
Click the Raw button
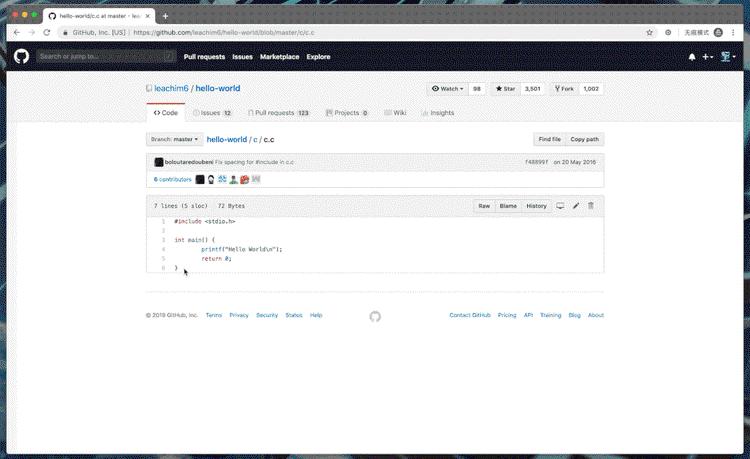point(484,206)
